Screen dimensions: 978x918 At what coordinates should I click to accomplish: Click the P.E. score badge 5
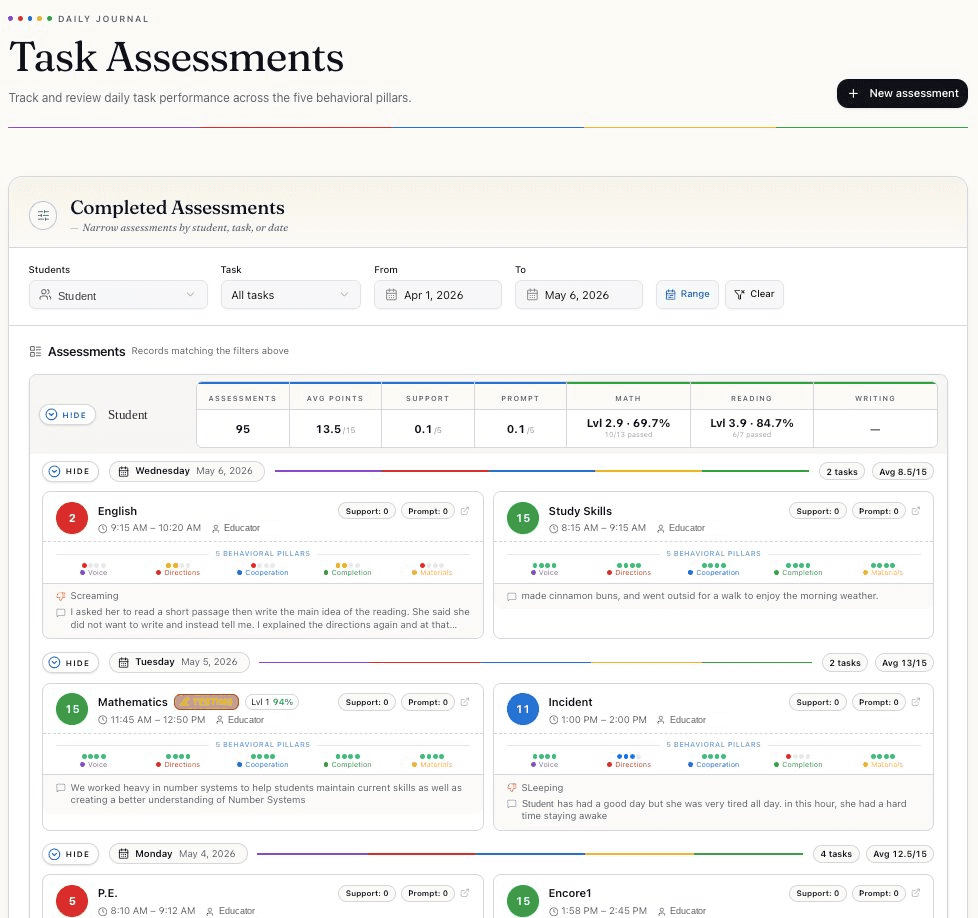(72, 901)
